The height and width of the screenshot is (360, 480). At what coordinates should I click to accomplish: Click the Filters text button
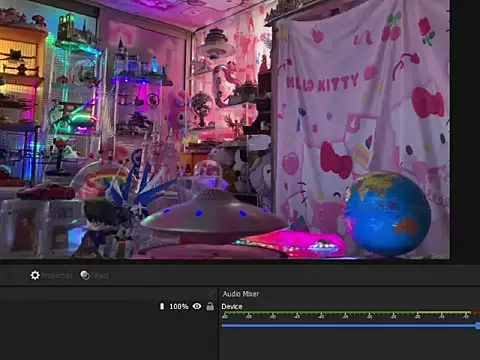point(100,276)
